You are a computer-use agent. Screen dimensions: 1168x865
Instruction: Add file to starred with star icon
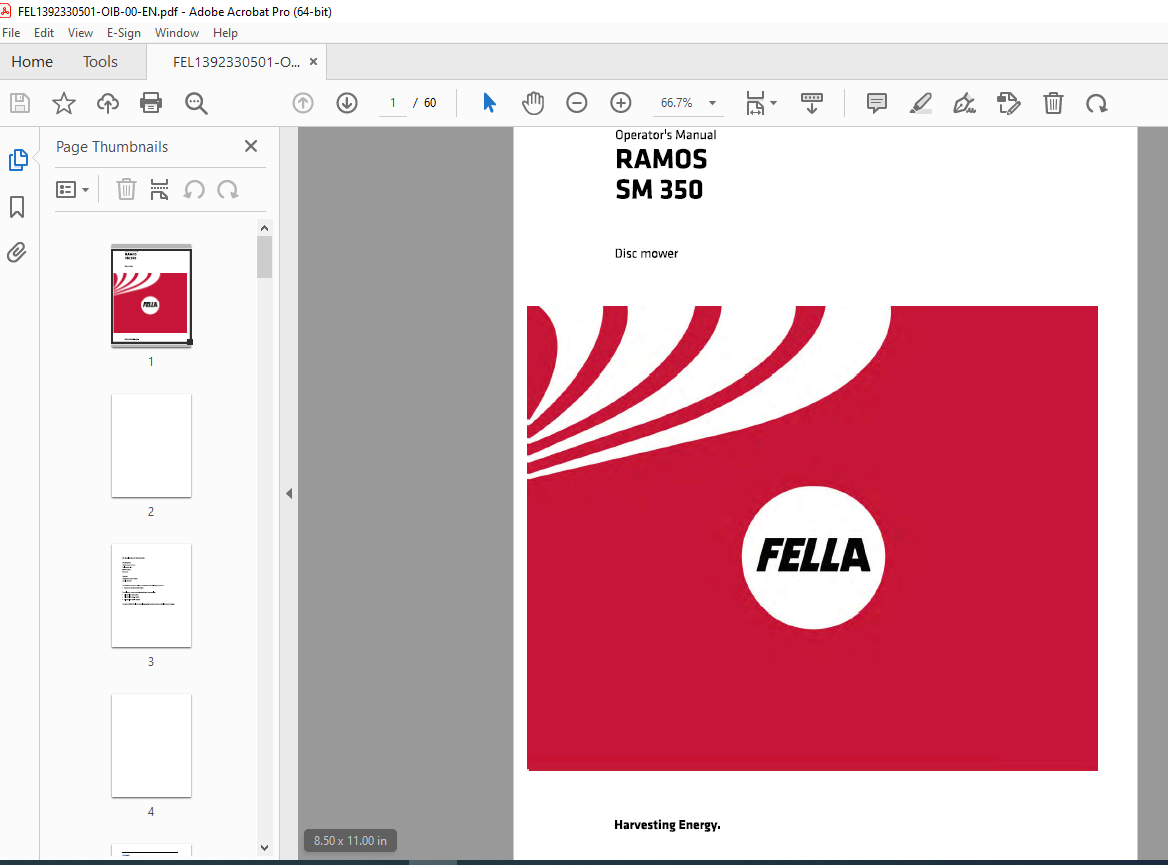(64, 103)
